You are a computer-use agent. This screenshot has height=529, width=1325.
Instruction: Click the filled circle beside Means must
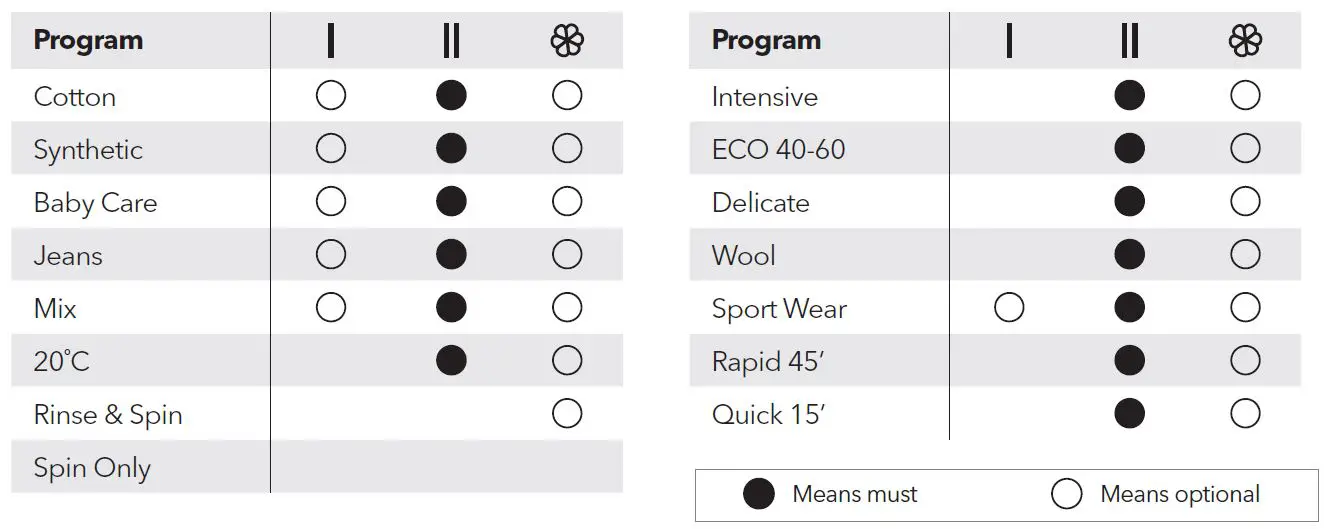[759, 494]
